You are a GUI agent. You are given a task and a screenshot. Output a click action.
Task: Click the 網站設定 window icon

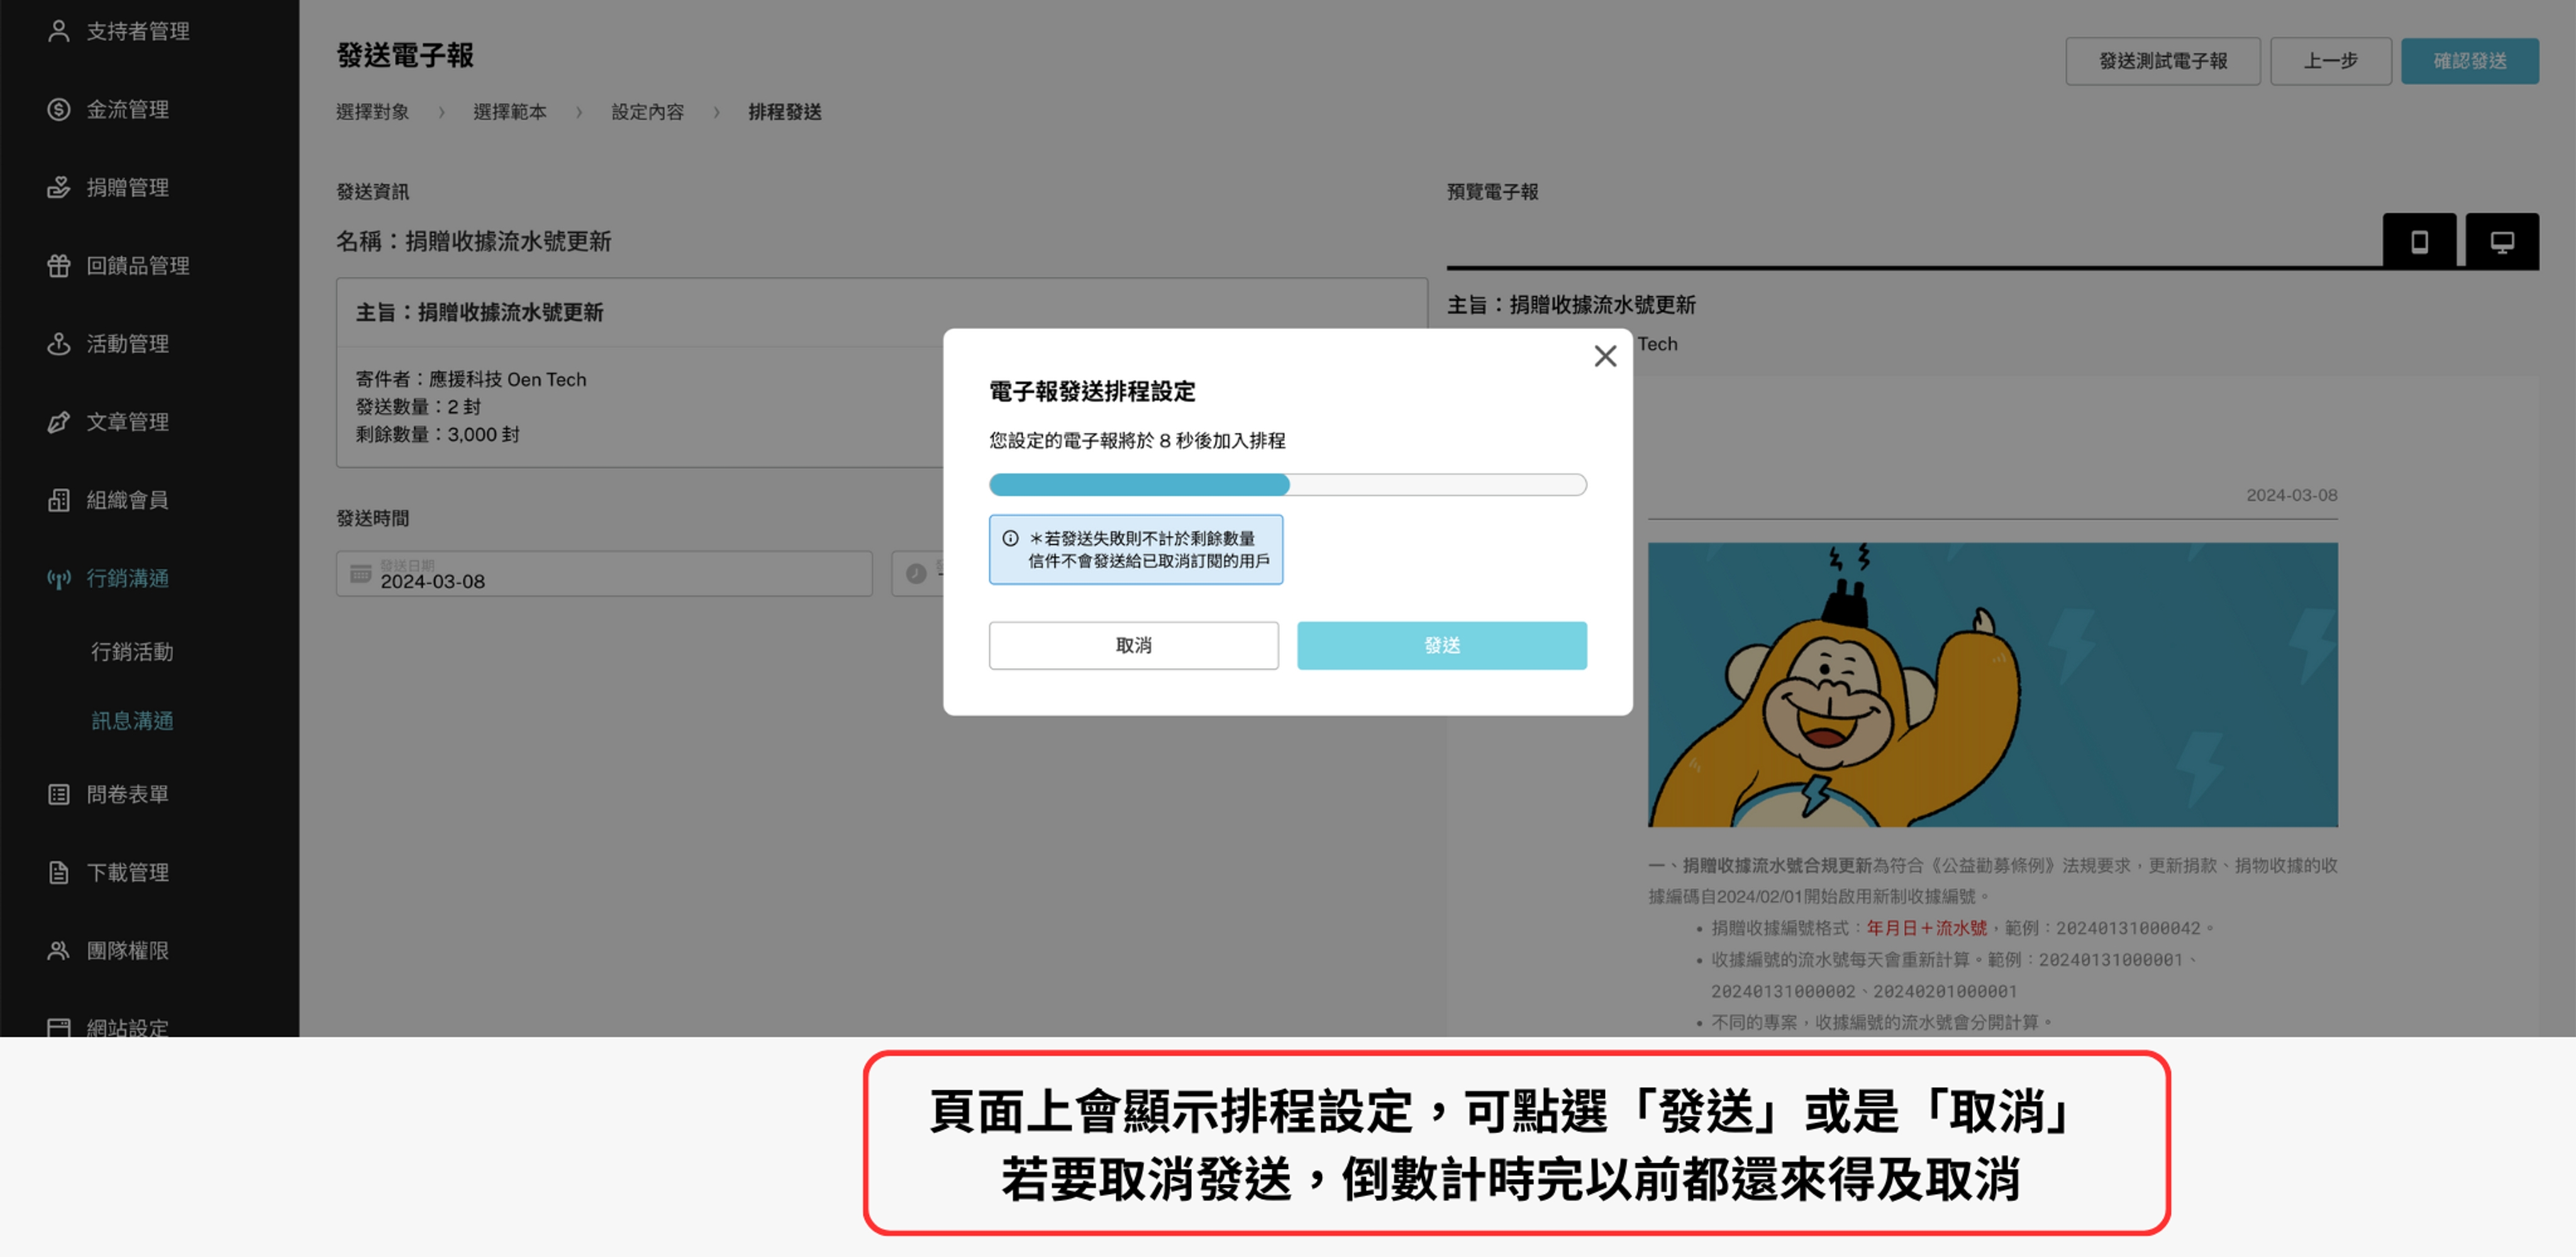(x=58, y=1027)
